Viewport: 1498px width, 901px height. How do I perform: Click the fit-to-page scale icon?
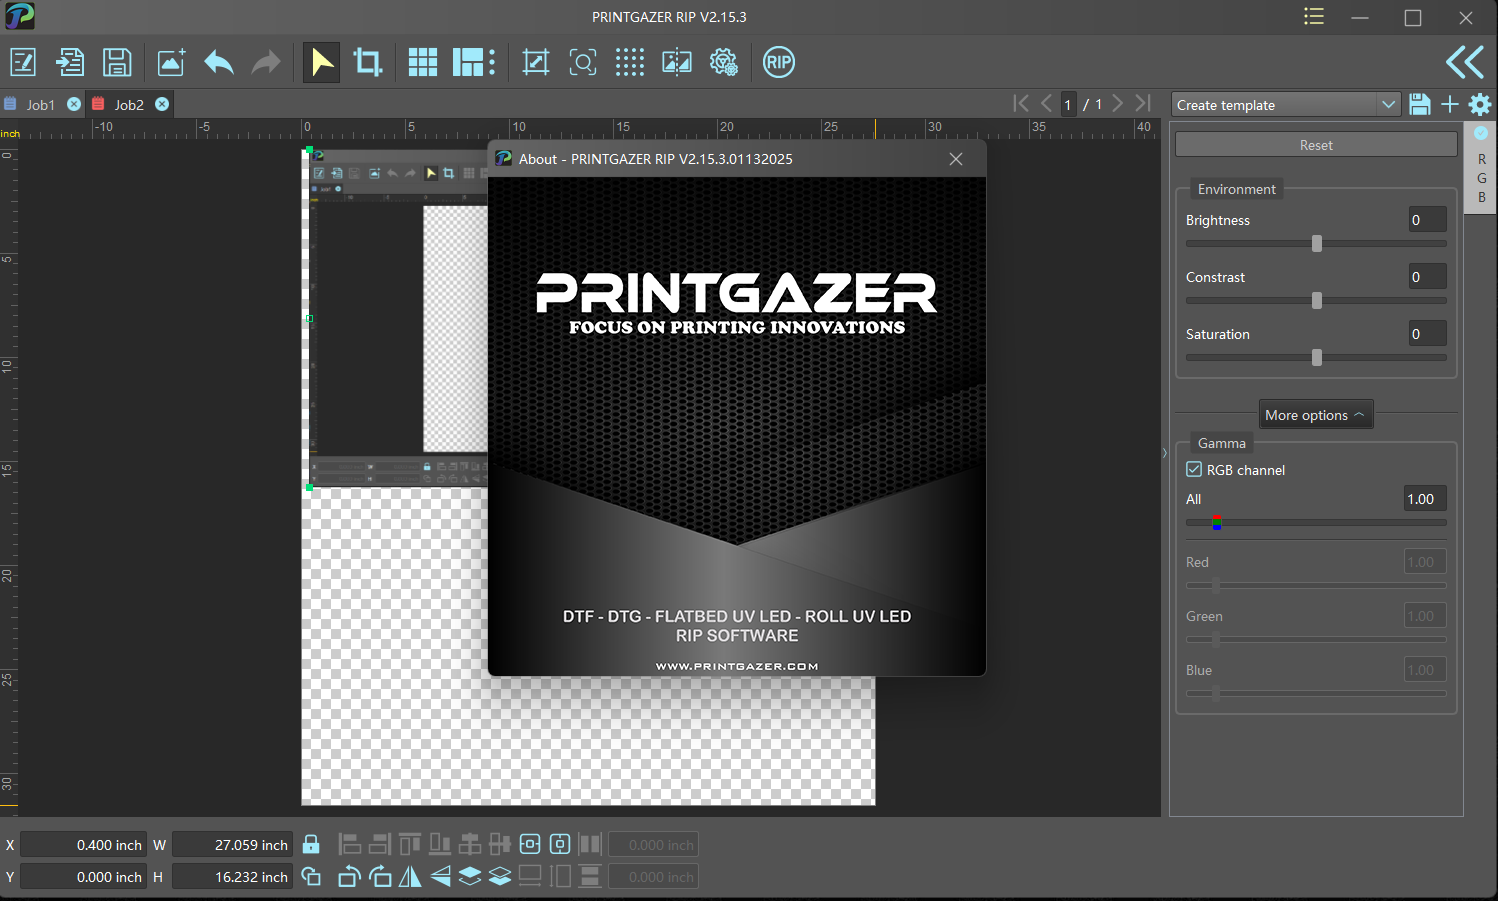536,62
